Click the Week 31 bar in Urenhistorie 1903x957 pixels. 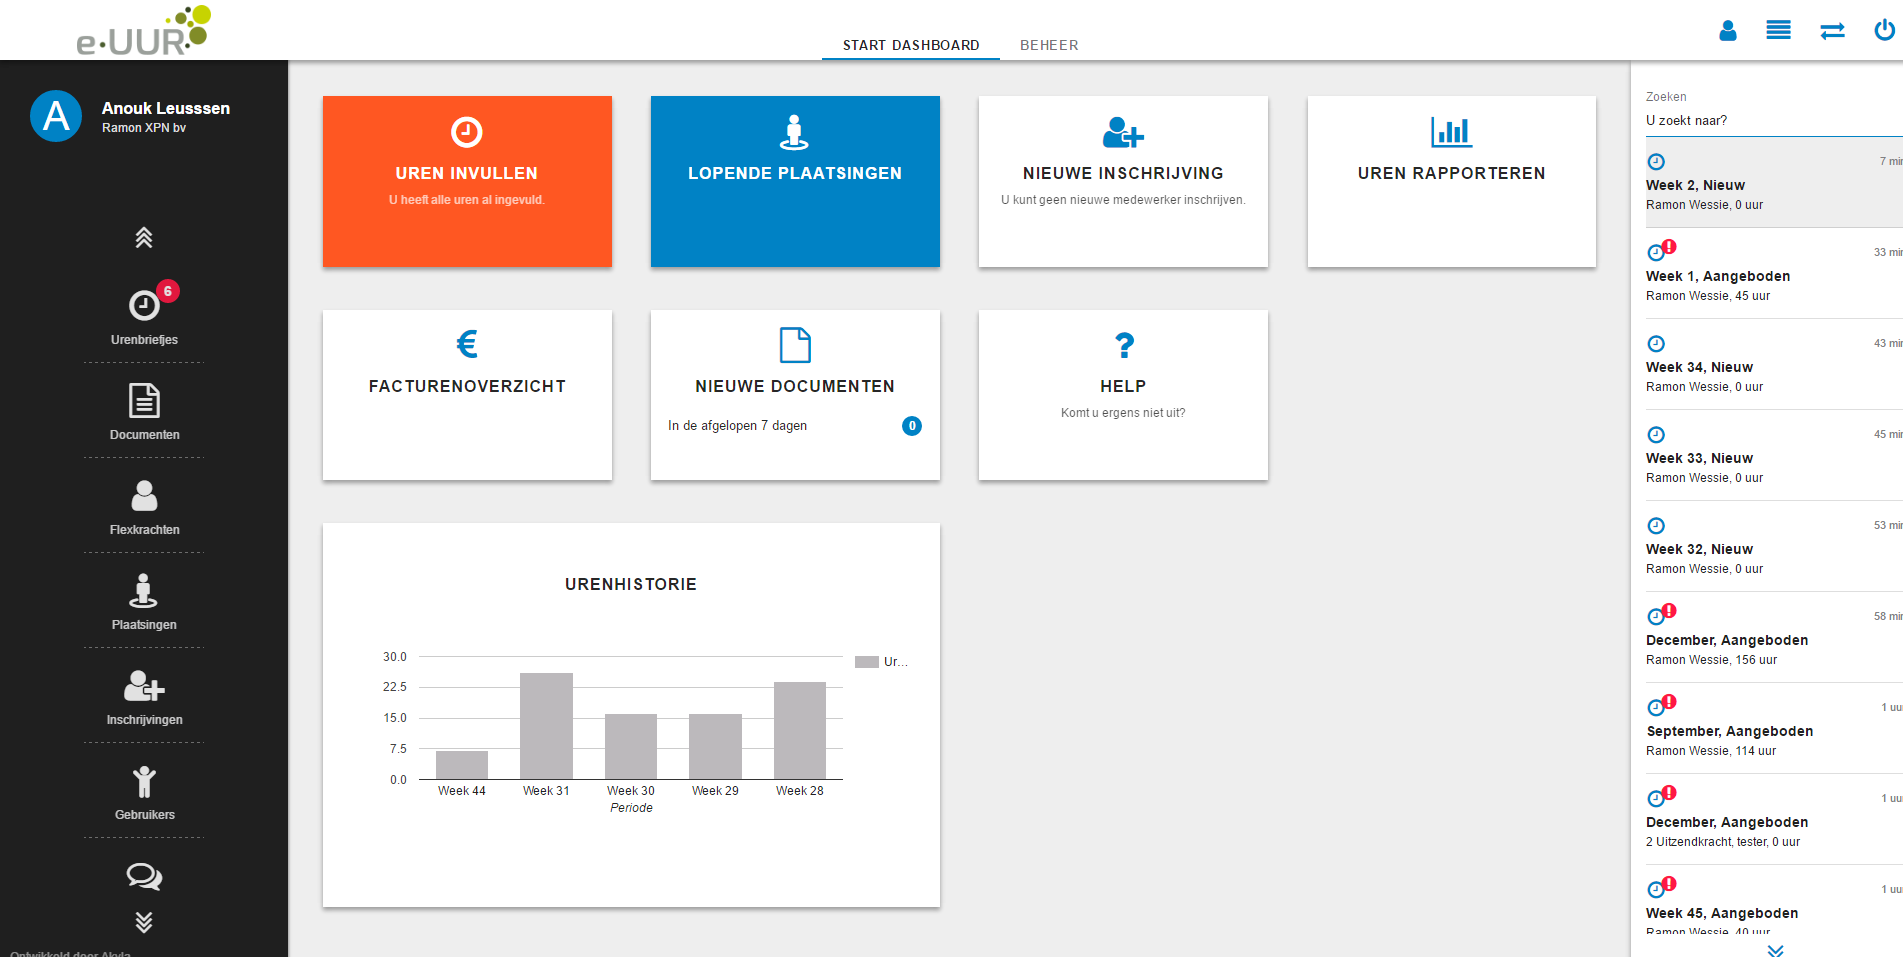click(546, 726)
